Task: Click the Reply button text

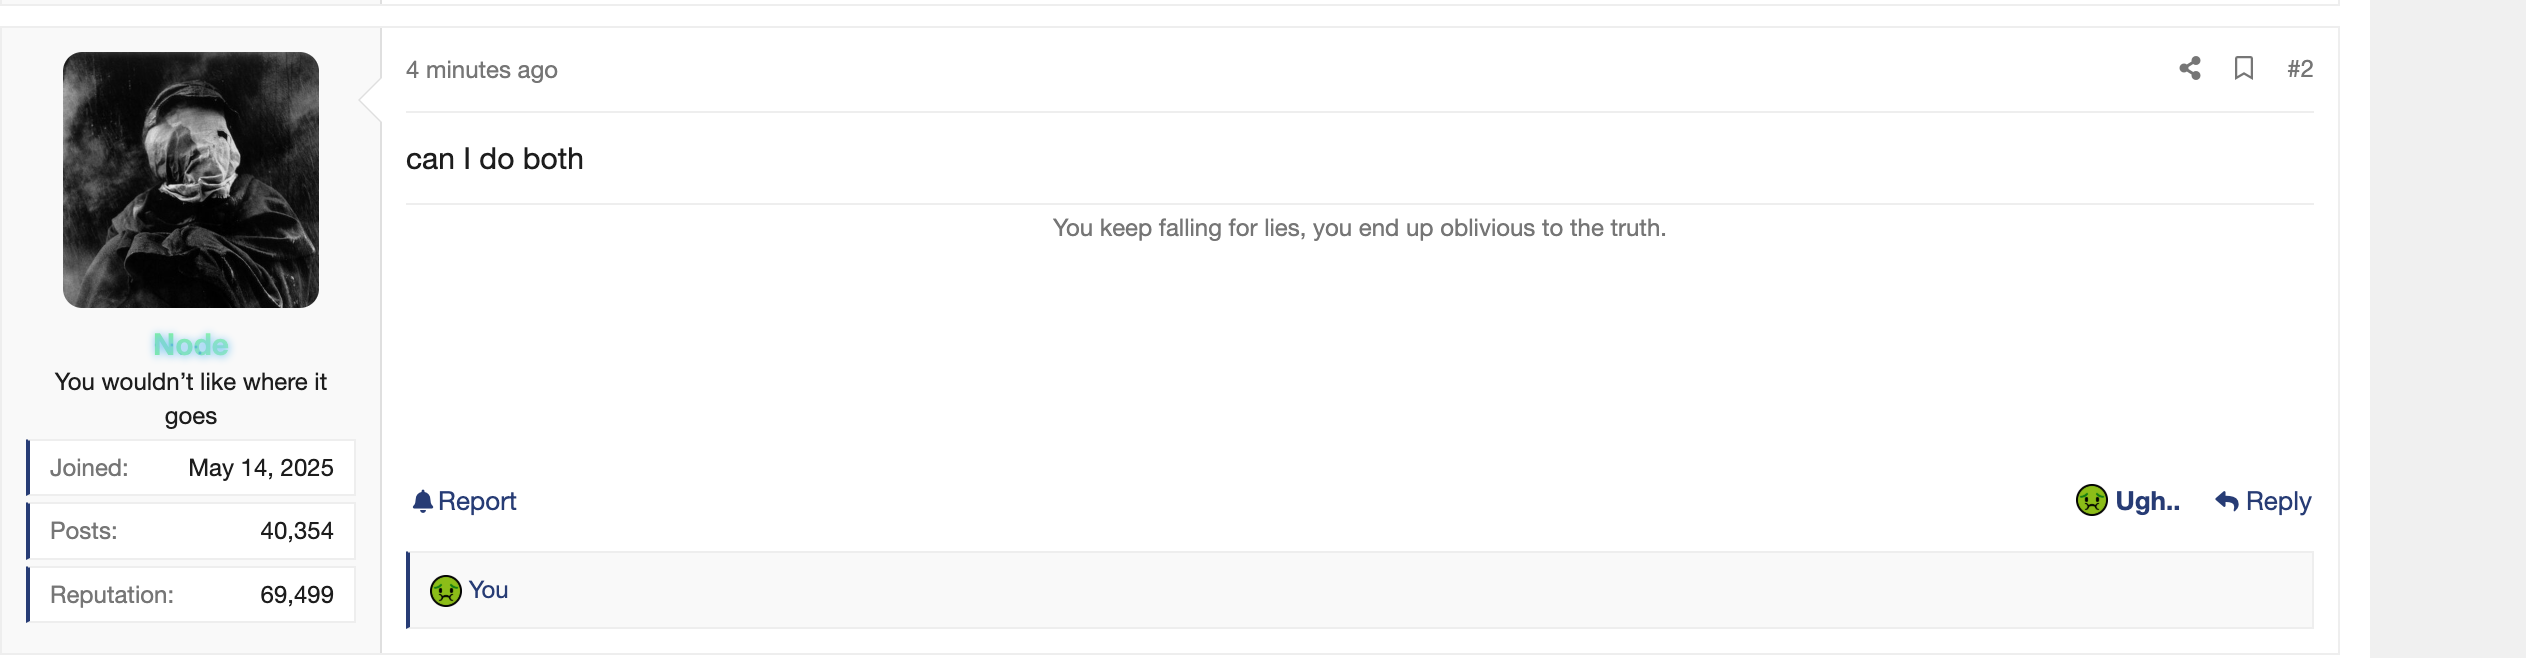Action: click(x=2278, y=501)
